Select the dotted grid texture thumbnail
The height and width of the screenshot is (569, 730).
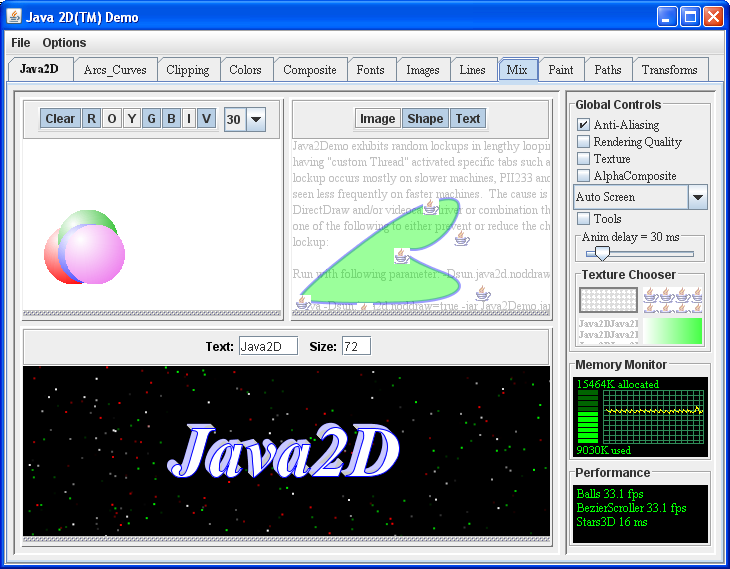pyautogui.click(x=608, y=300)
